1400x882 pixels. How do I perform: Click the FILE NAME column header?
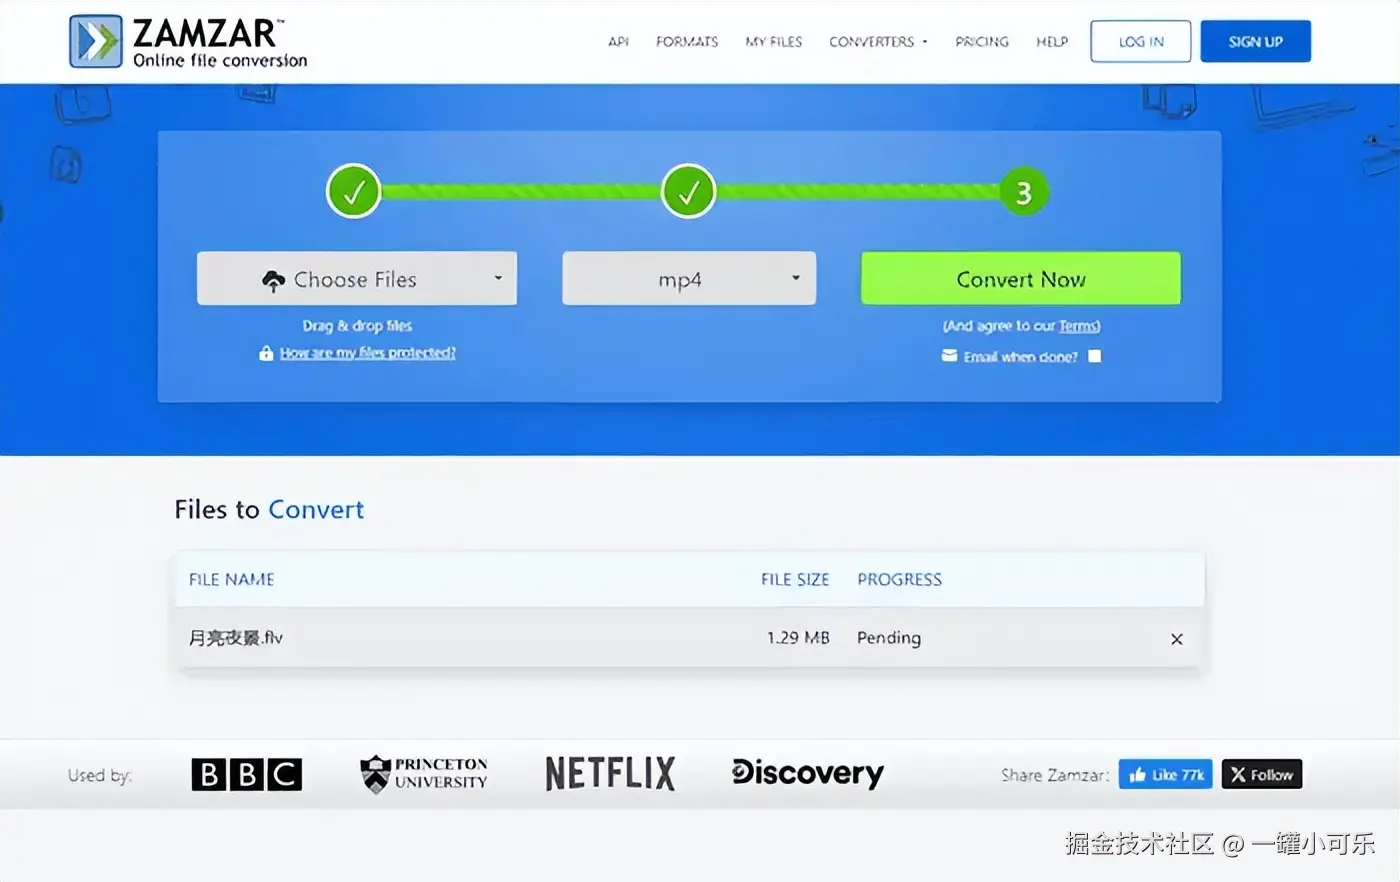pos(231,579)
